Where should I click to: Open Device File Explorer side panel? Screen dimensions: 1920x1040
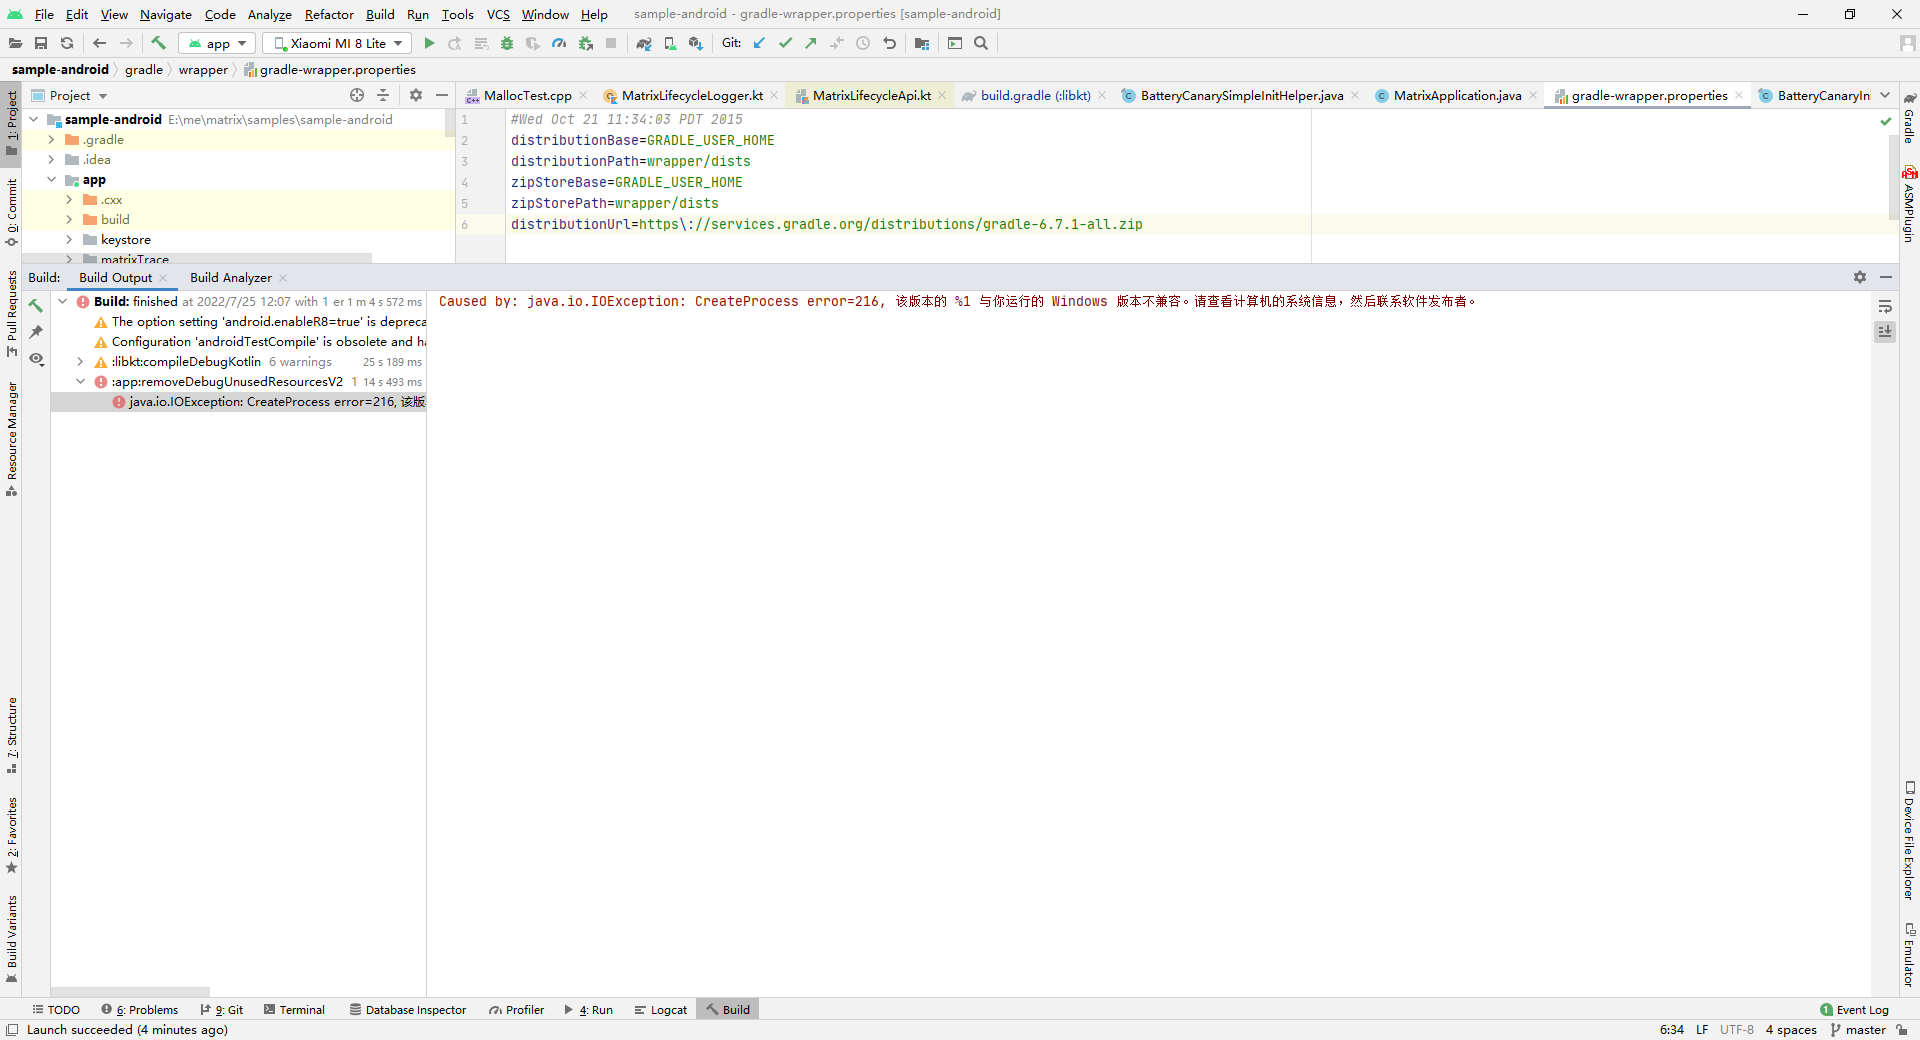(x=1909, y=840)
